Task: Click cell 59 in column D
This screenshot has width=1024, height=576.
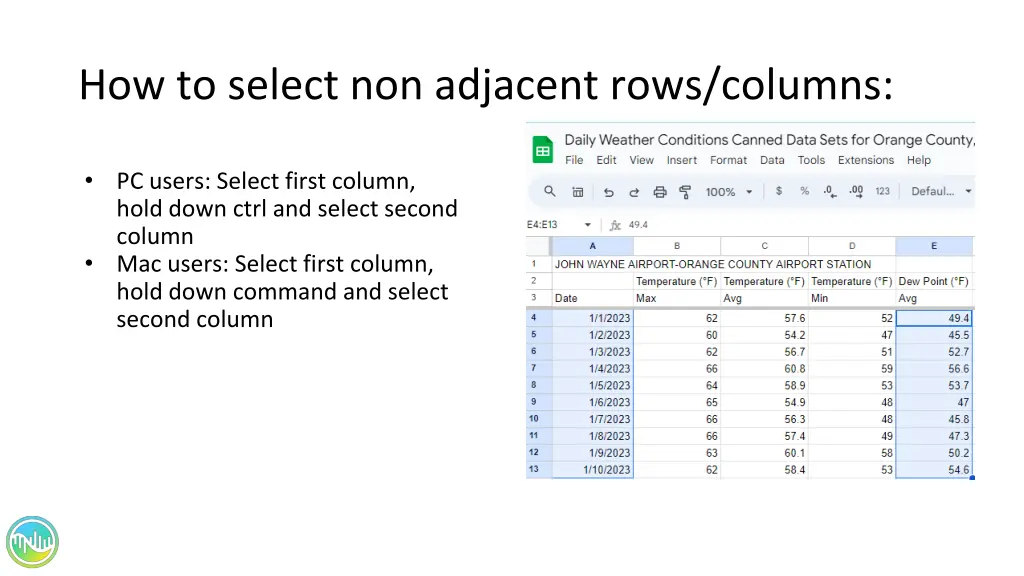Action: click(852, 369)
